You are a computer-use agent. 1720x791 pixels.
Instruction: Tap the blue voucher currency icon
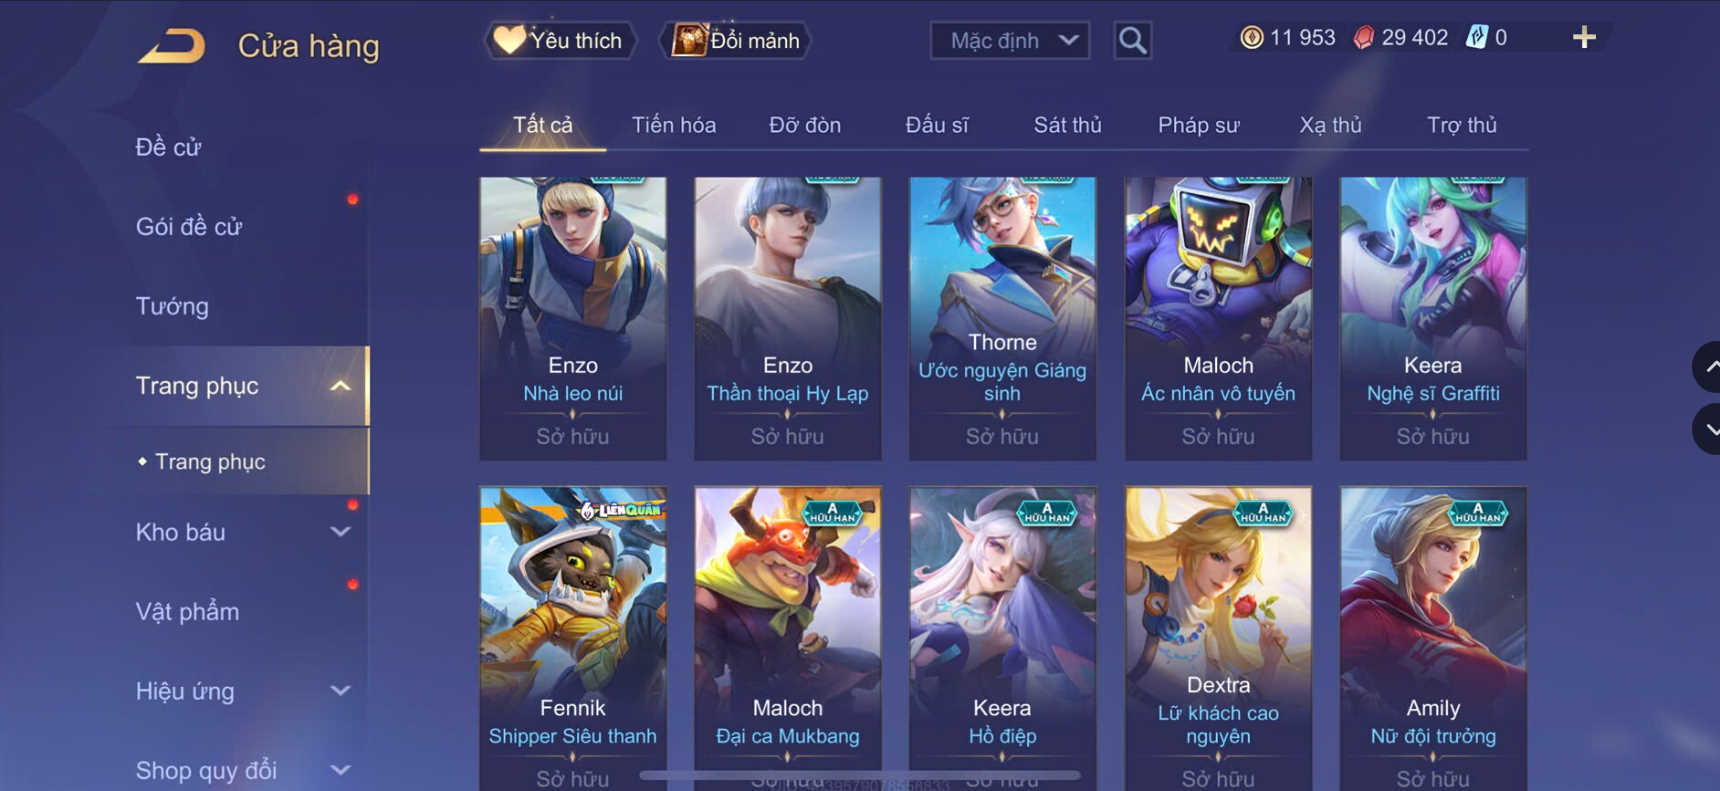pyautogui.click(x=1476, y=38)
